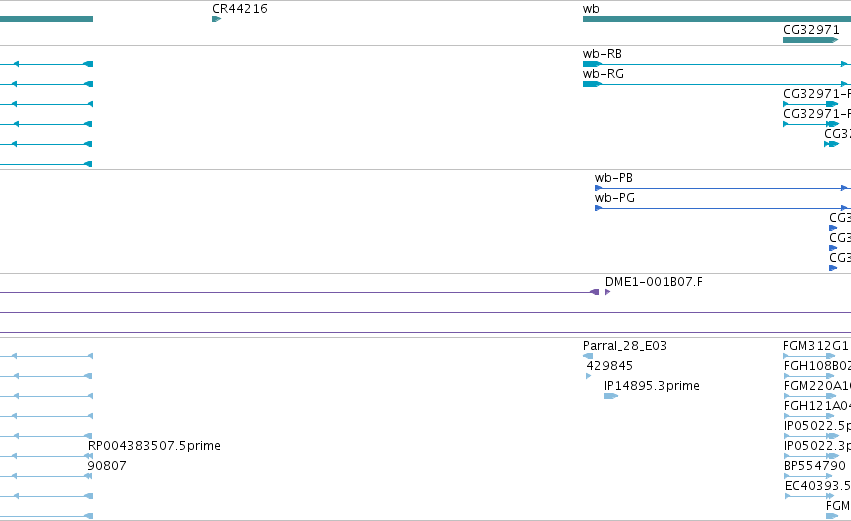The image size is (851, 521).
Task: Click the wb-PB protein label
Action: click(x=614, y=178)
